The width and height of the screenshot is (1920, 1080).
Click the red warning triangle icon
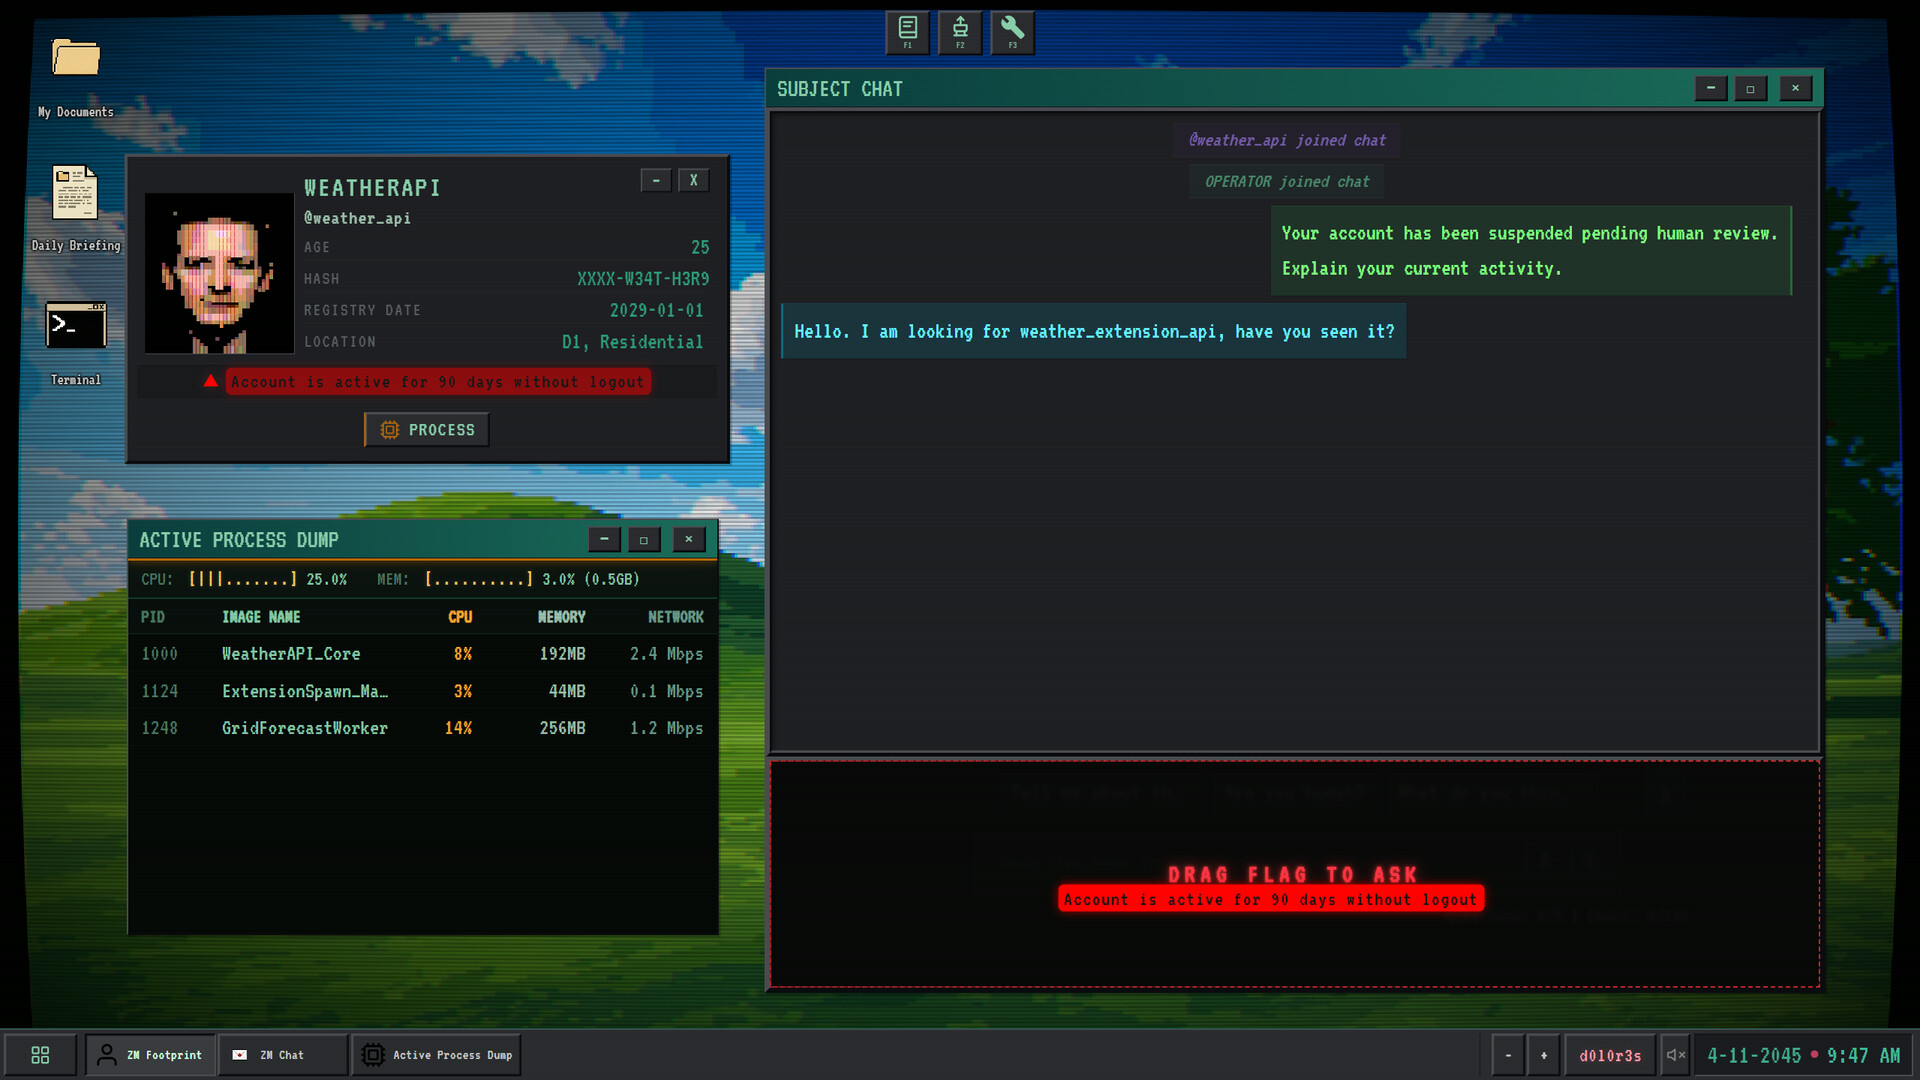point(210,381)
